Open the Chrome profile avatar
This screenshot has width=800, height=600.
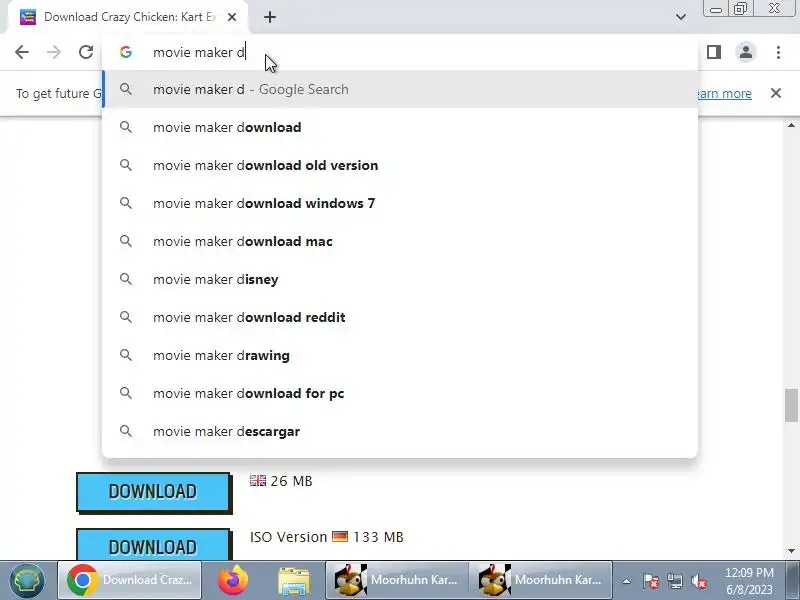(745, 52)
